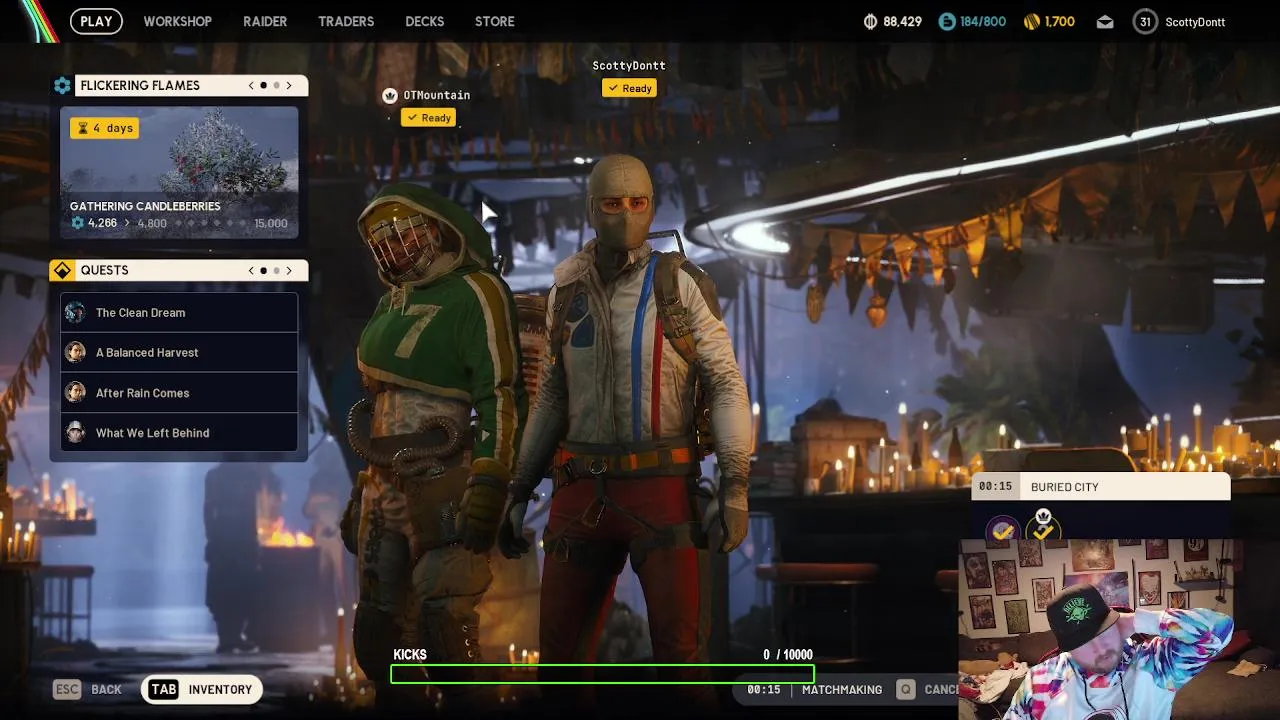Open the mail inbox envelope icon
This screenshot has height=720, width=1280.
tap(1105, 22)
